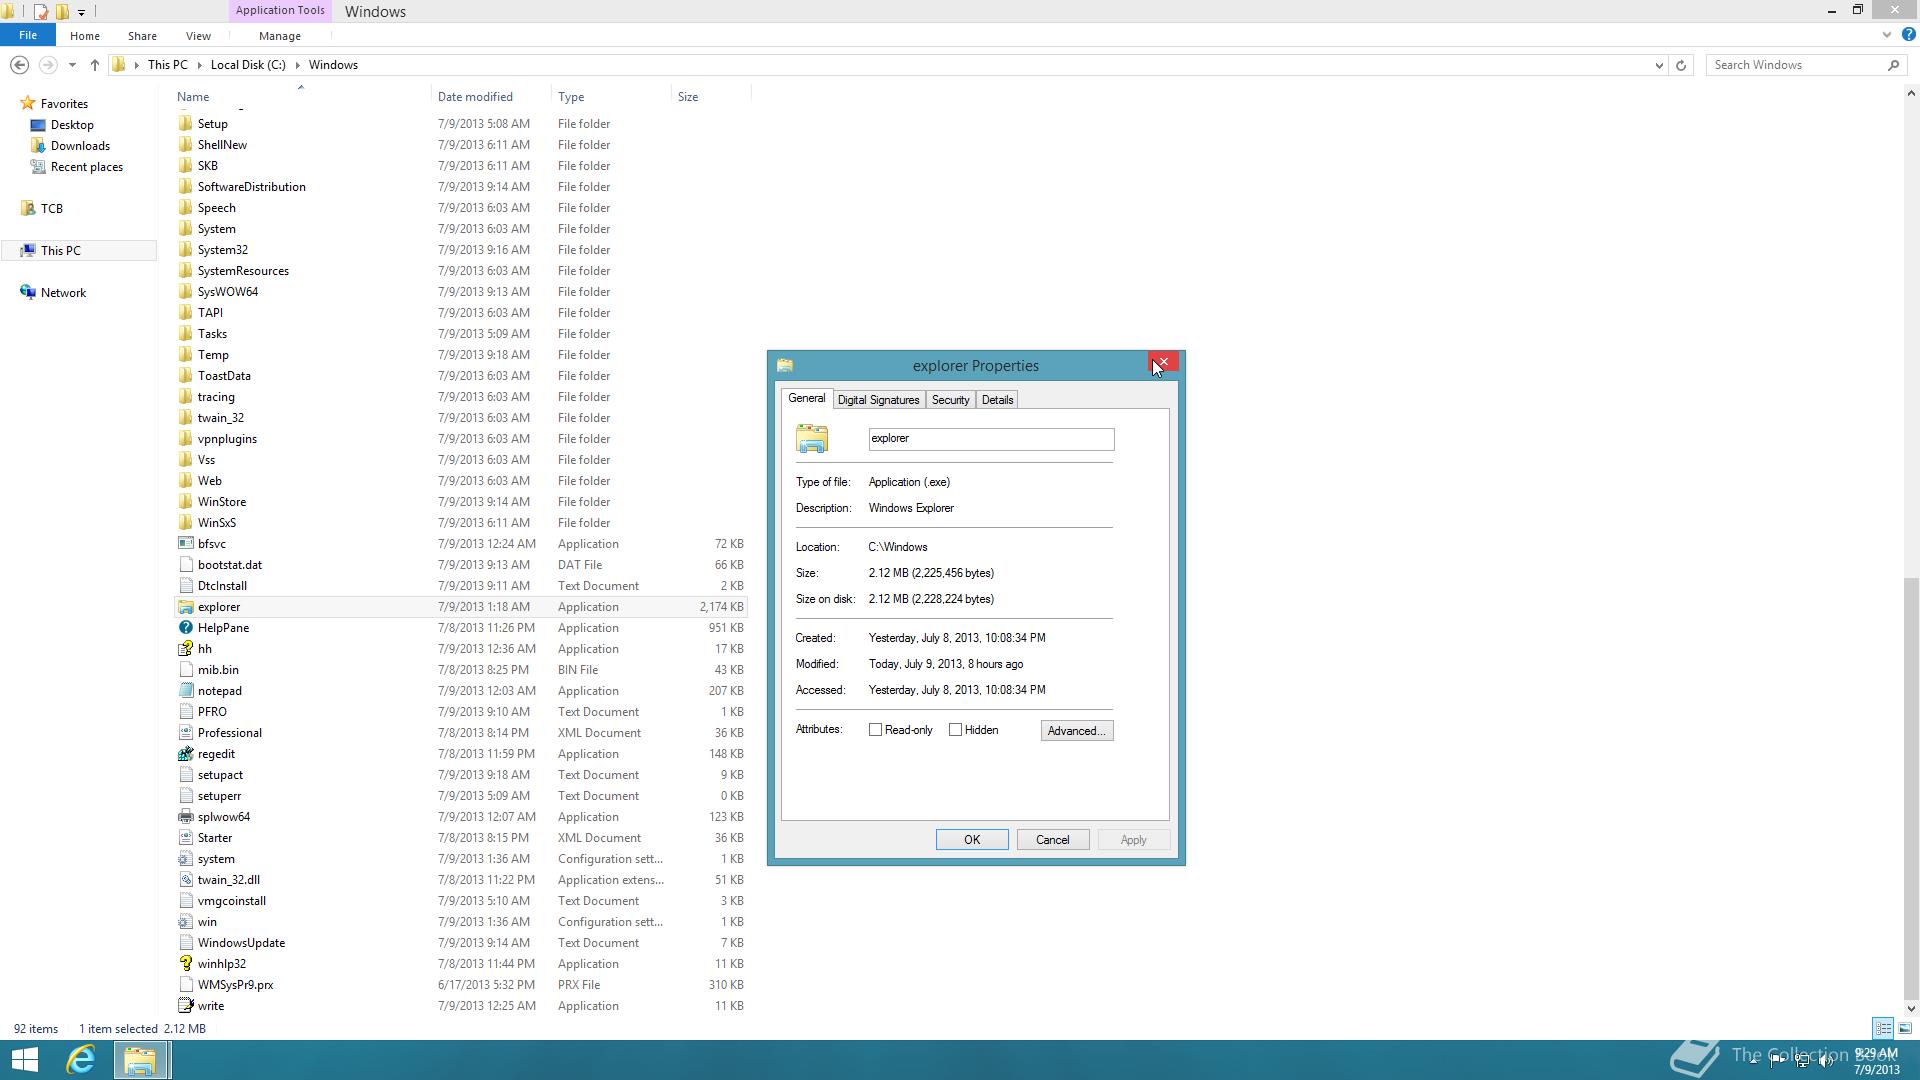Open Help question mark icon
1920x1080 pixels.
(x=1908, y=35)
